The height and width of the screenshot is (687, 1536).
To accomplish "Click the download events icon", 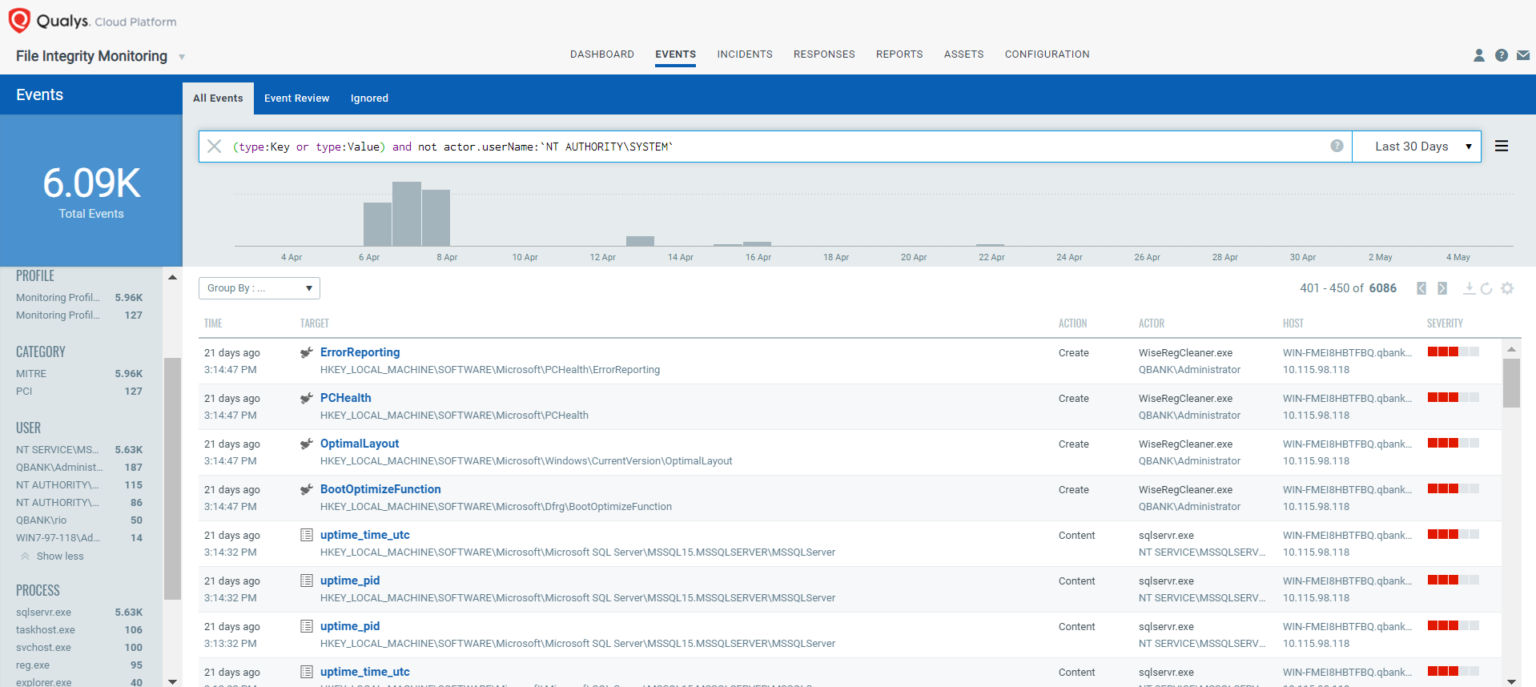I will coord(1470,288).
